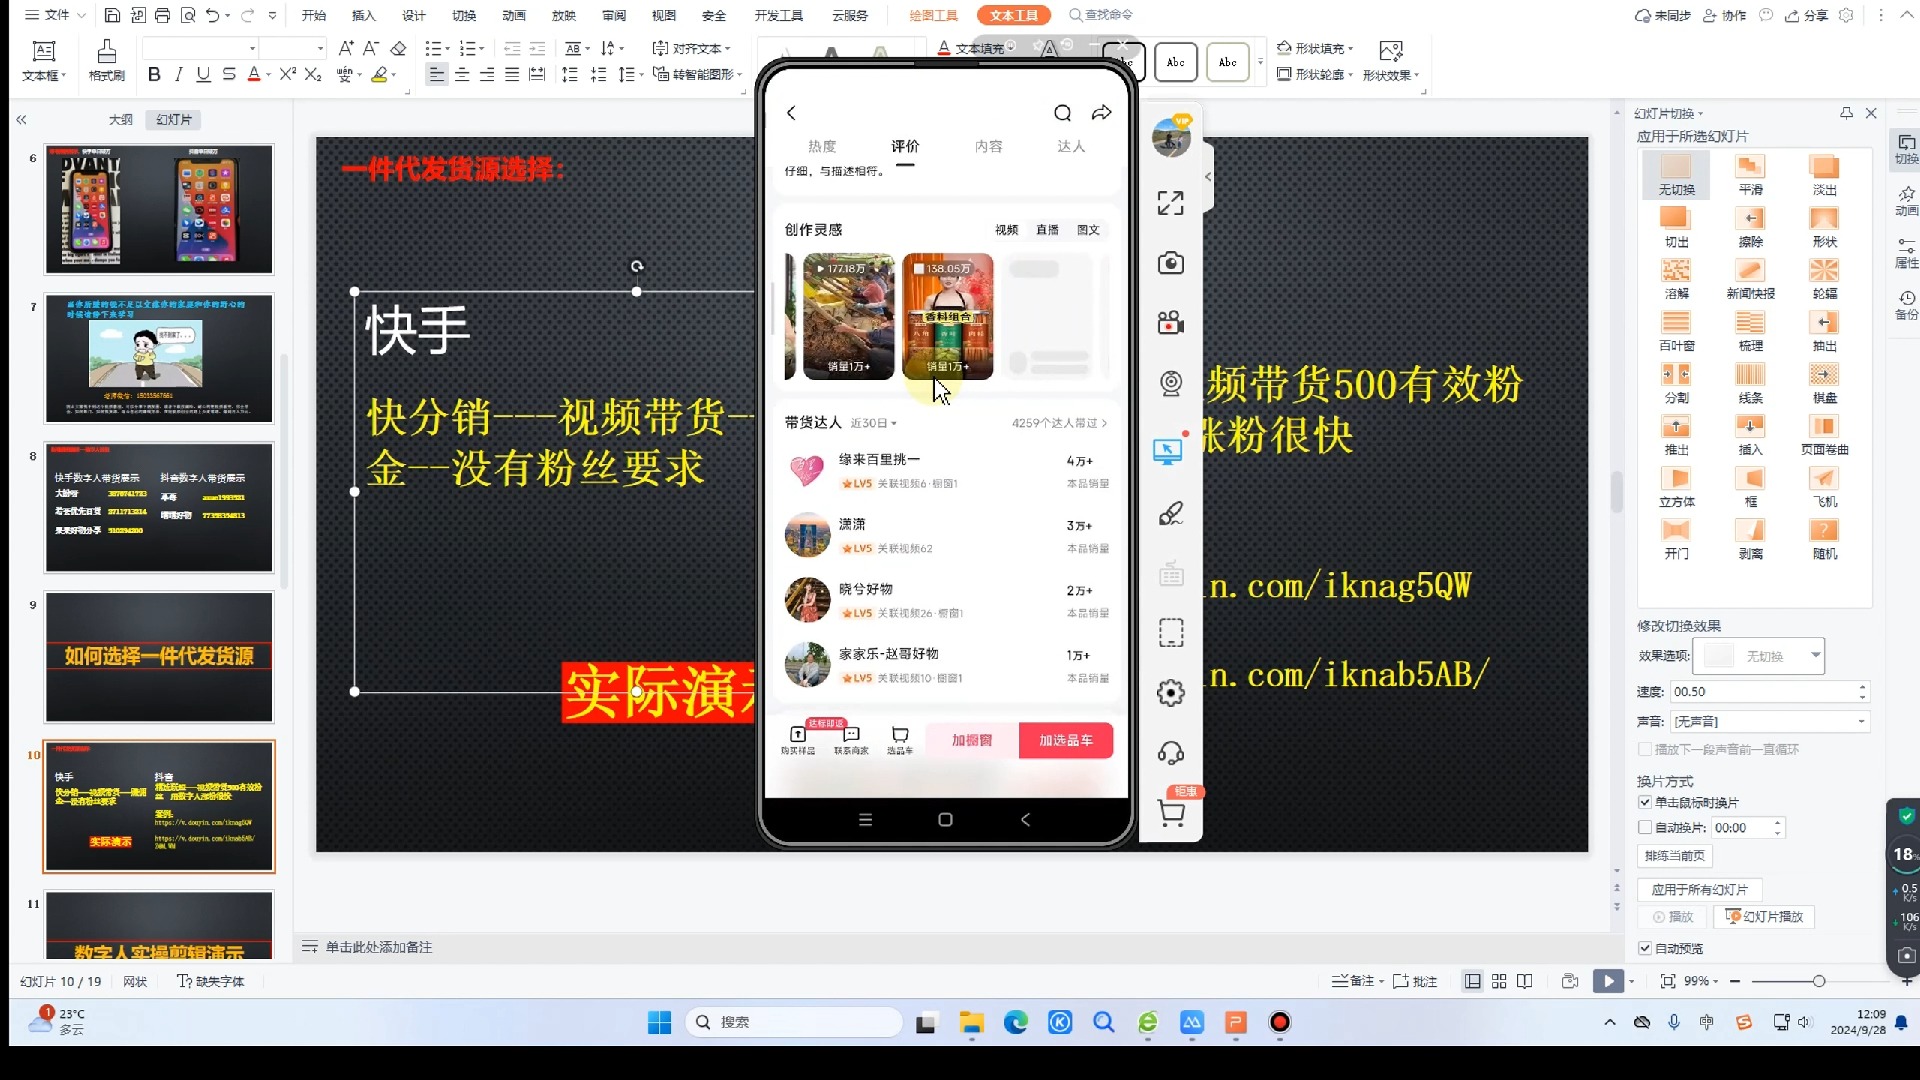The height and width of the screenshot is (1080, 1920).
Task: Select the 立方体 transition effect
Action: (x=1676, y=487)
